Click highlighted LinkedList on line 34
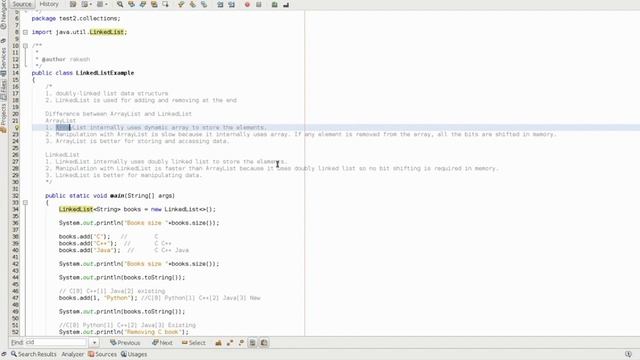The height and width of the screenshot is (360, 640). [x=76, y=209]
